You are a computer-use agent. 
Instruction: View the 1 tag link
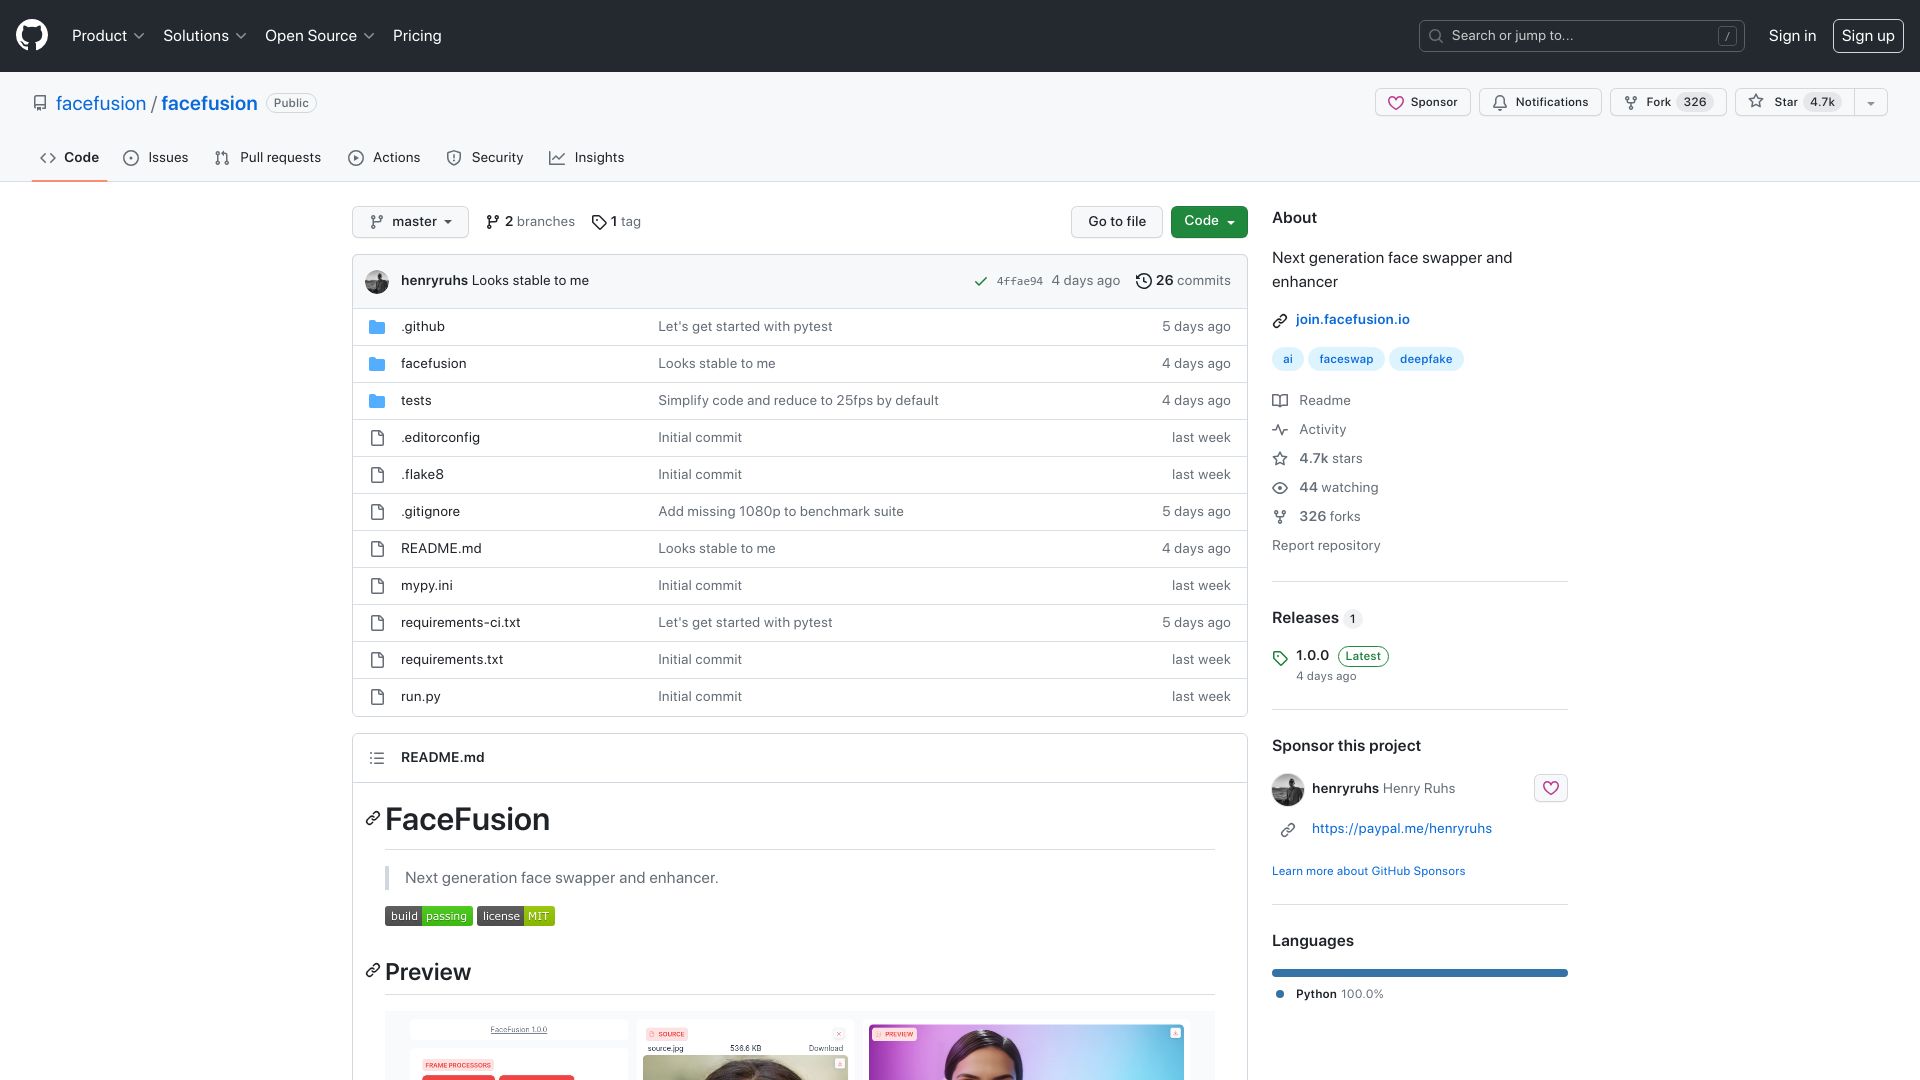click(616, 222)
